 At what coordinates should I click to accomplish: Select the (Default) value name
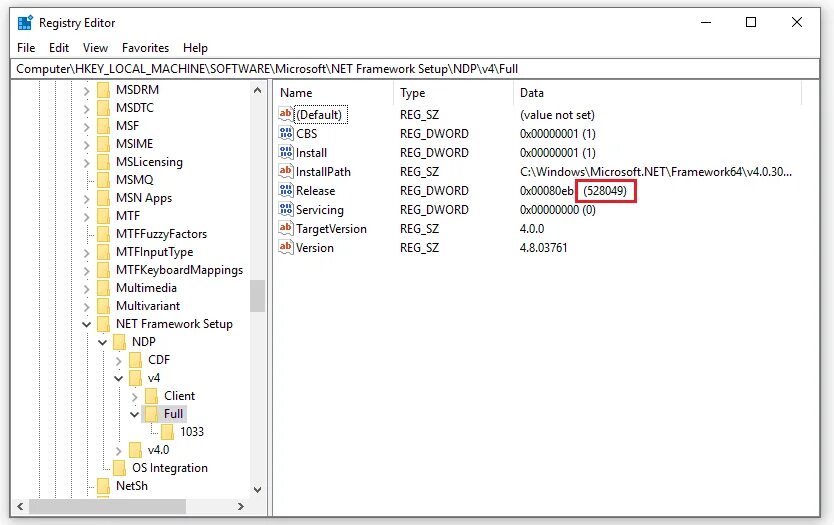click(319, 114)
